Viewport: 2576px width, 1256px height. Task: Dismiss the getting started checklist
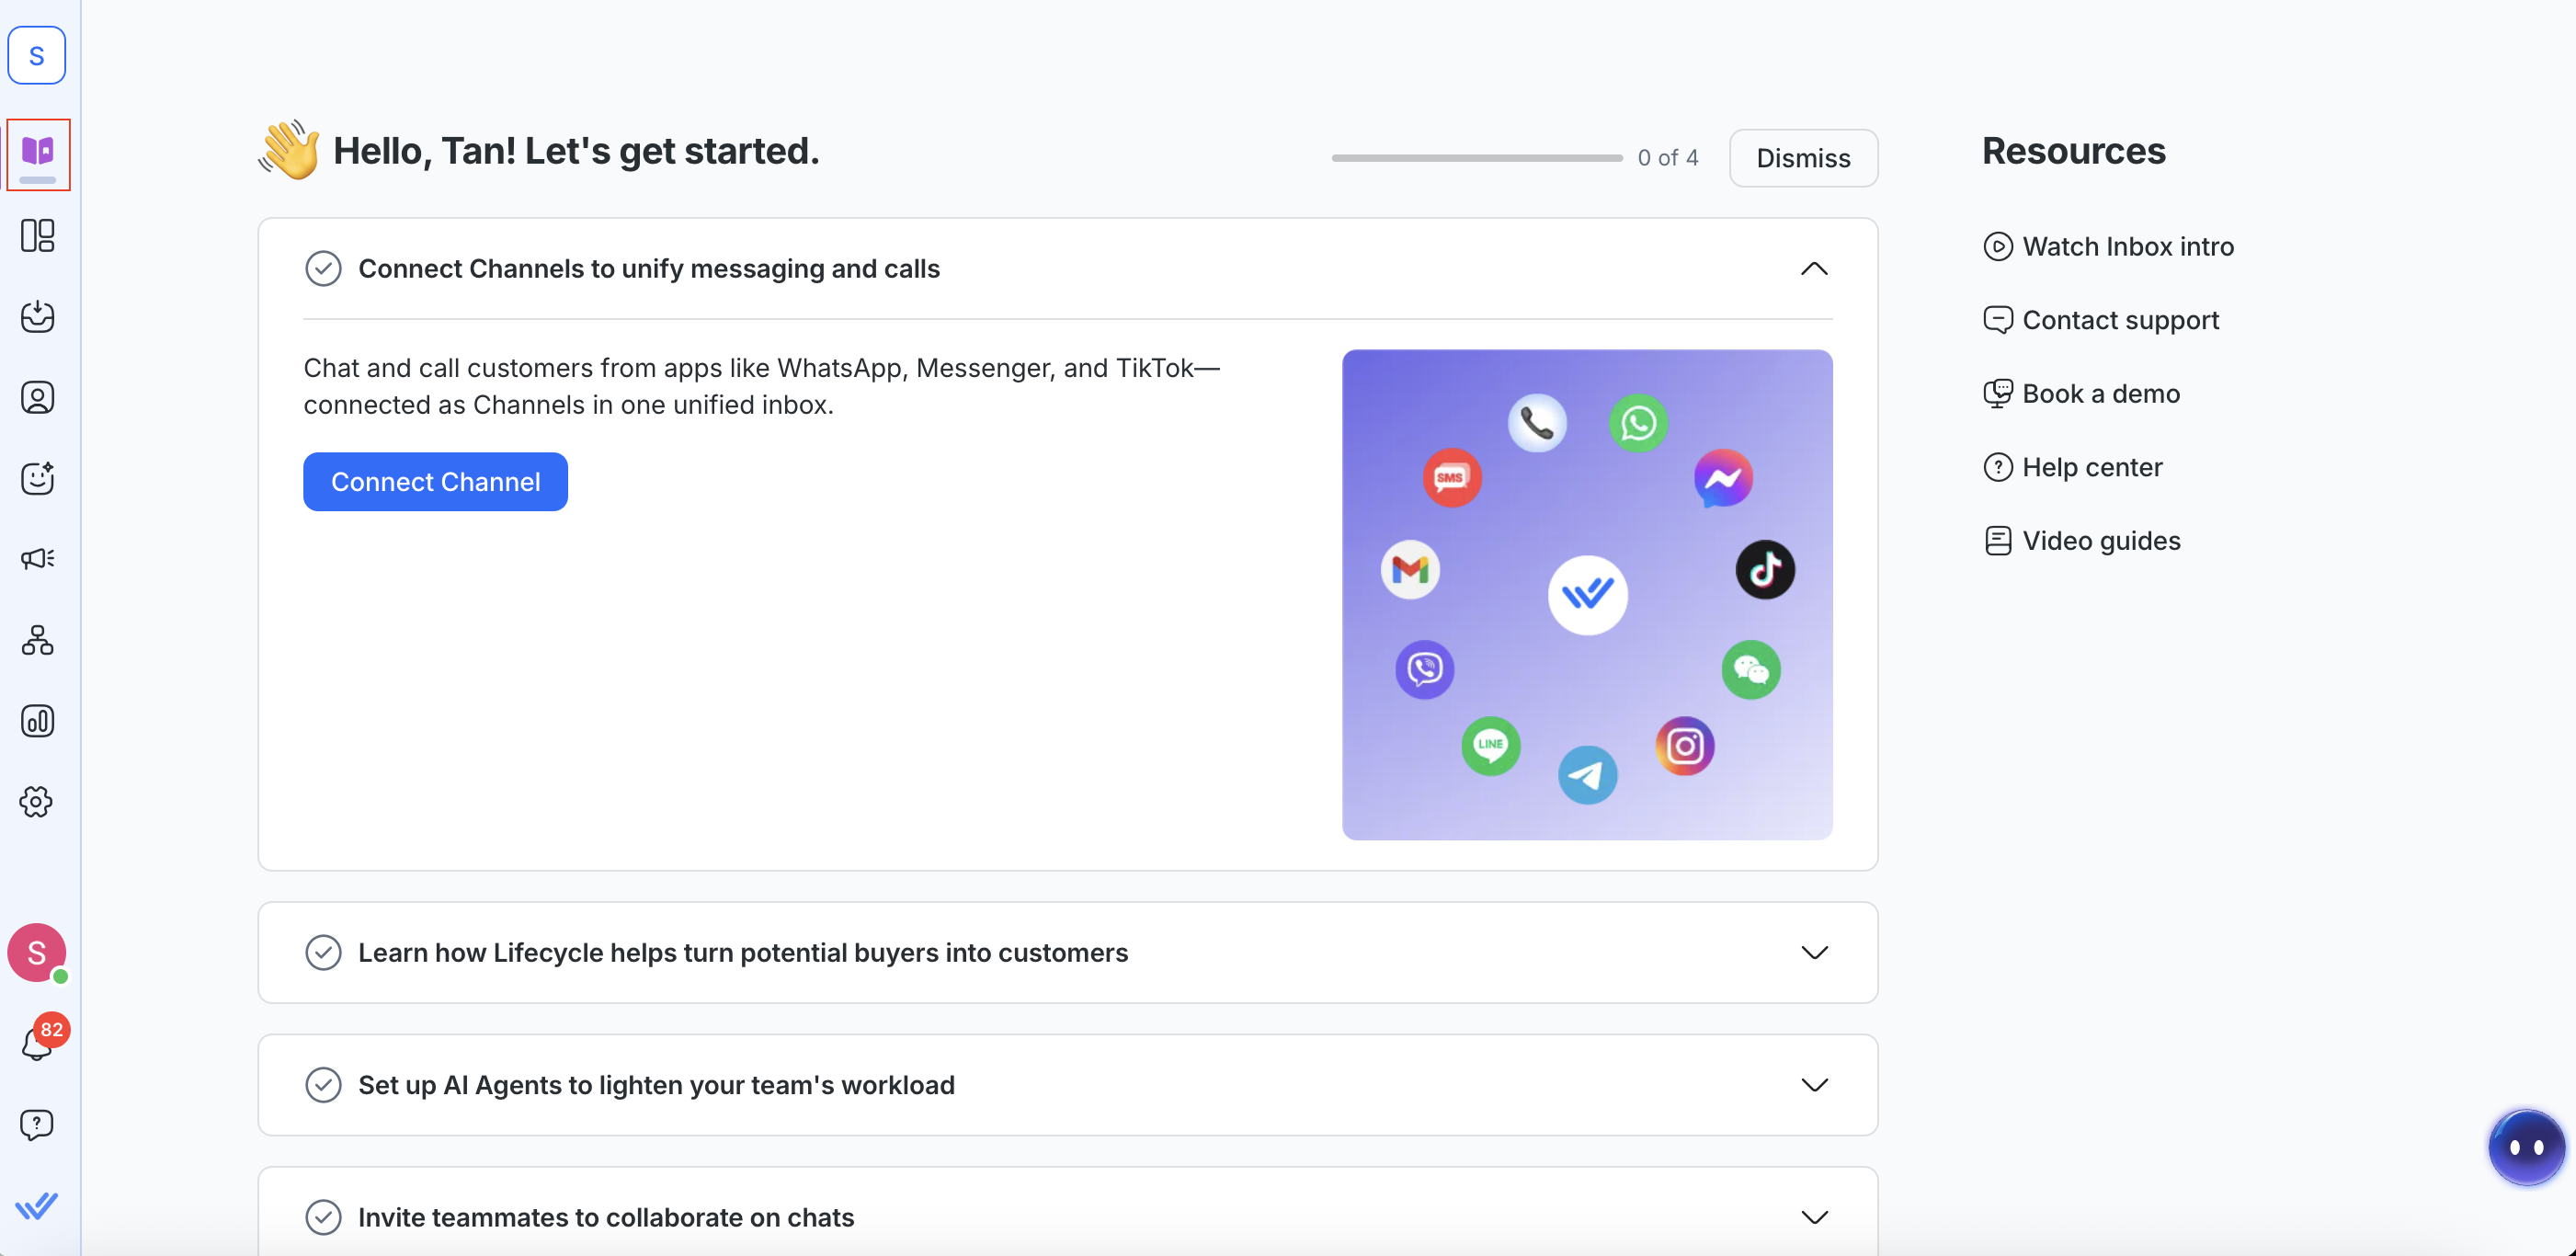tap(1803, 158)
